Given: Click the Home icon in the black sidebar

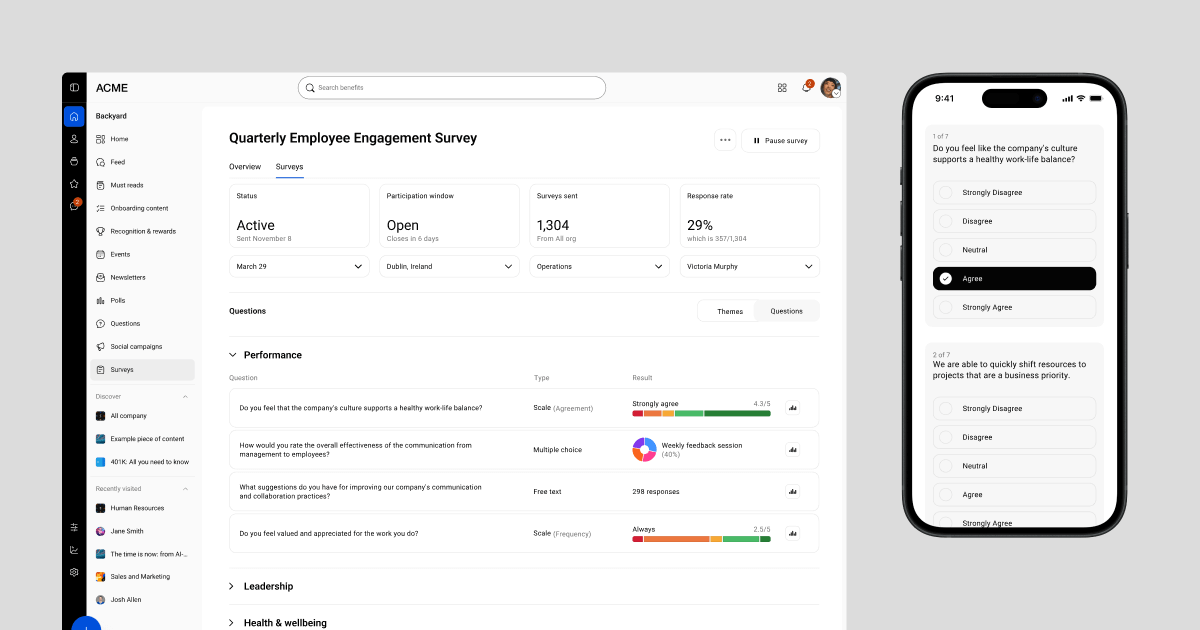Looking at the screenshot, I should pos(74,116).
